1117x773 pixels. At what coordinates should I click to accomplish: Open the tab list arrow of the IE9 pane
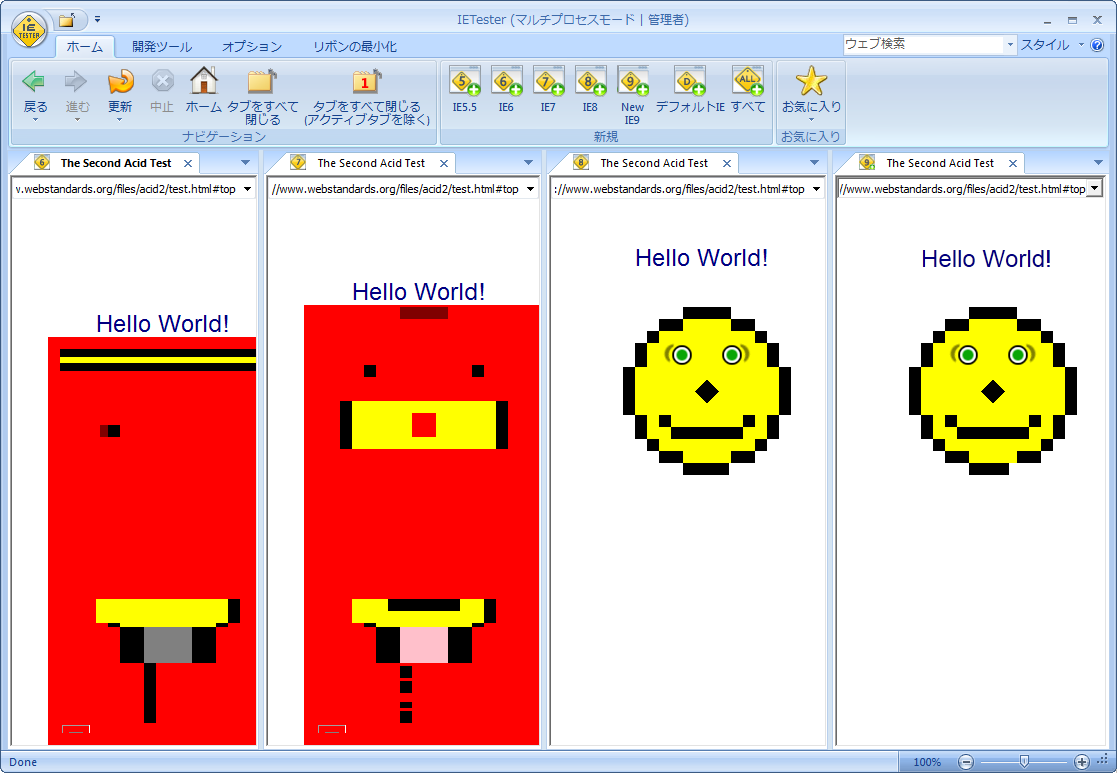(1098, 162)
